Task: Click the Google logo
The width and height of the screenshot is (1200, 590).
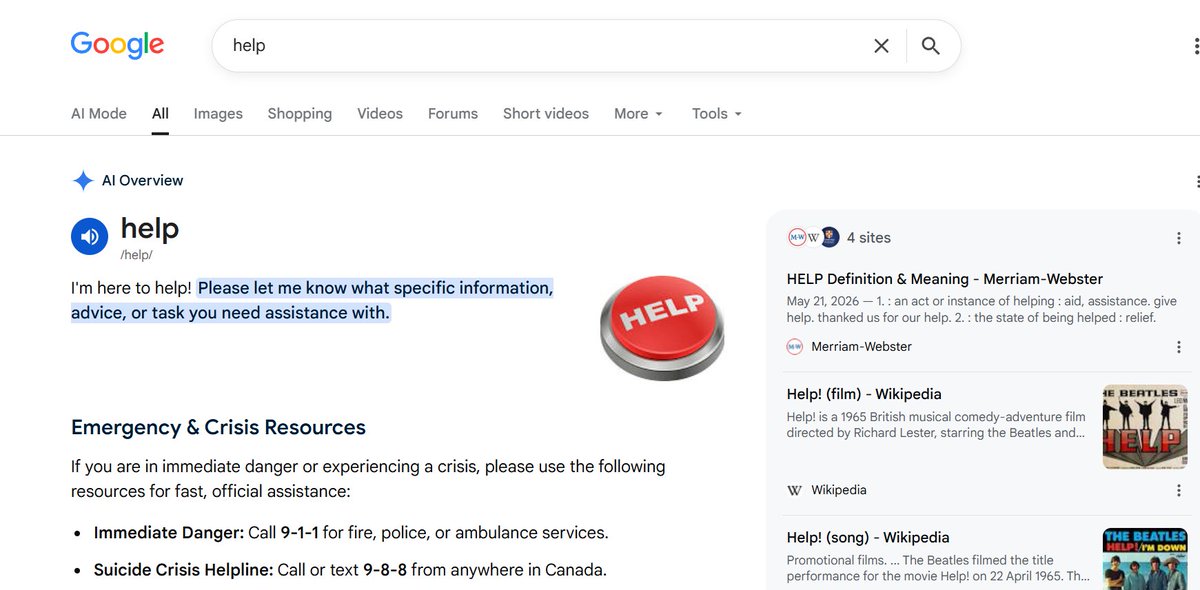Action: tap(117, 45)
